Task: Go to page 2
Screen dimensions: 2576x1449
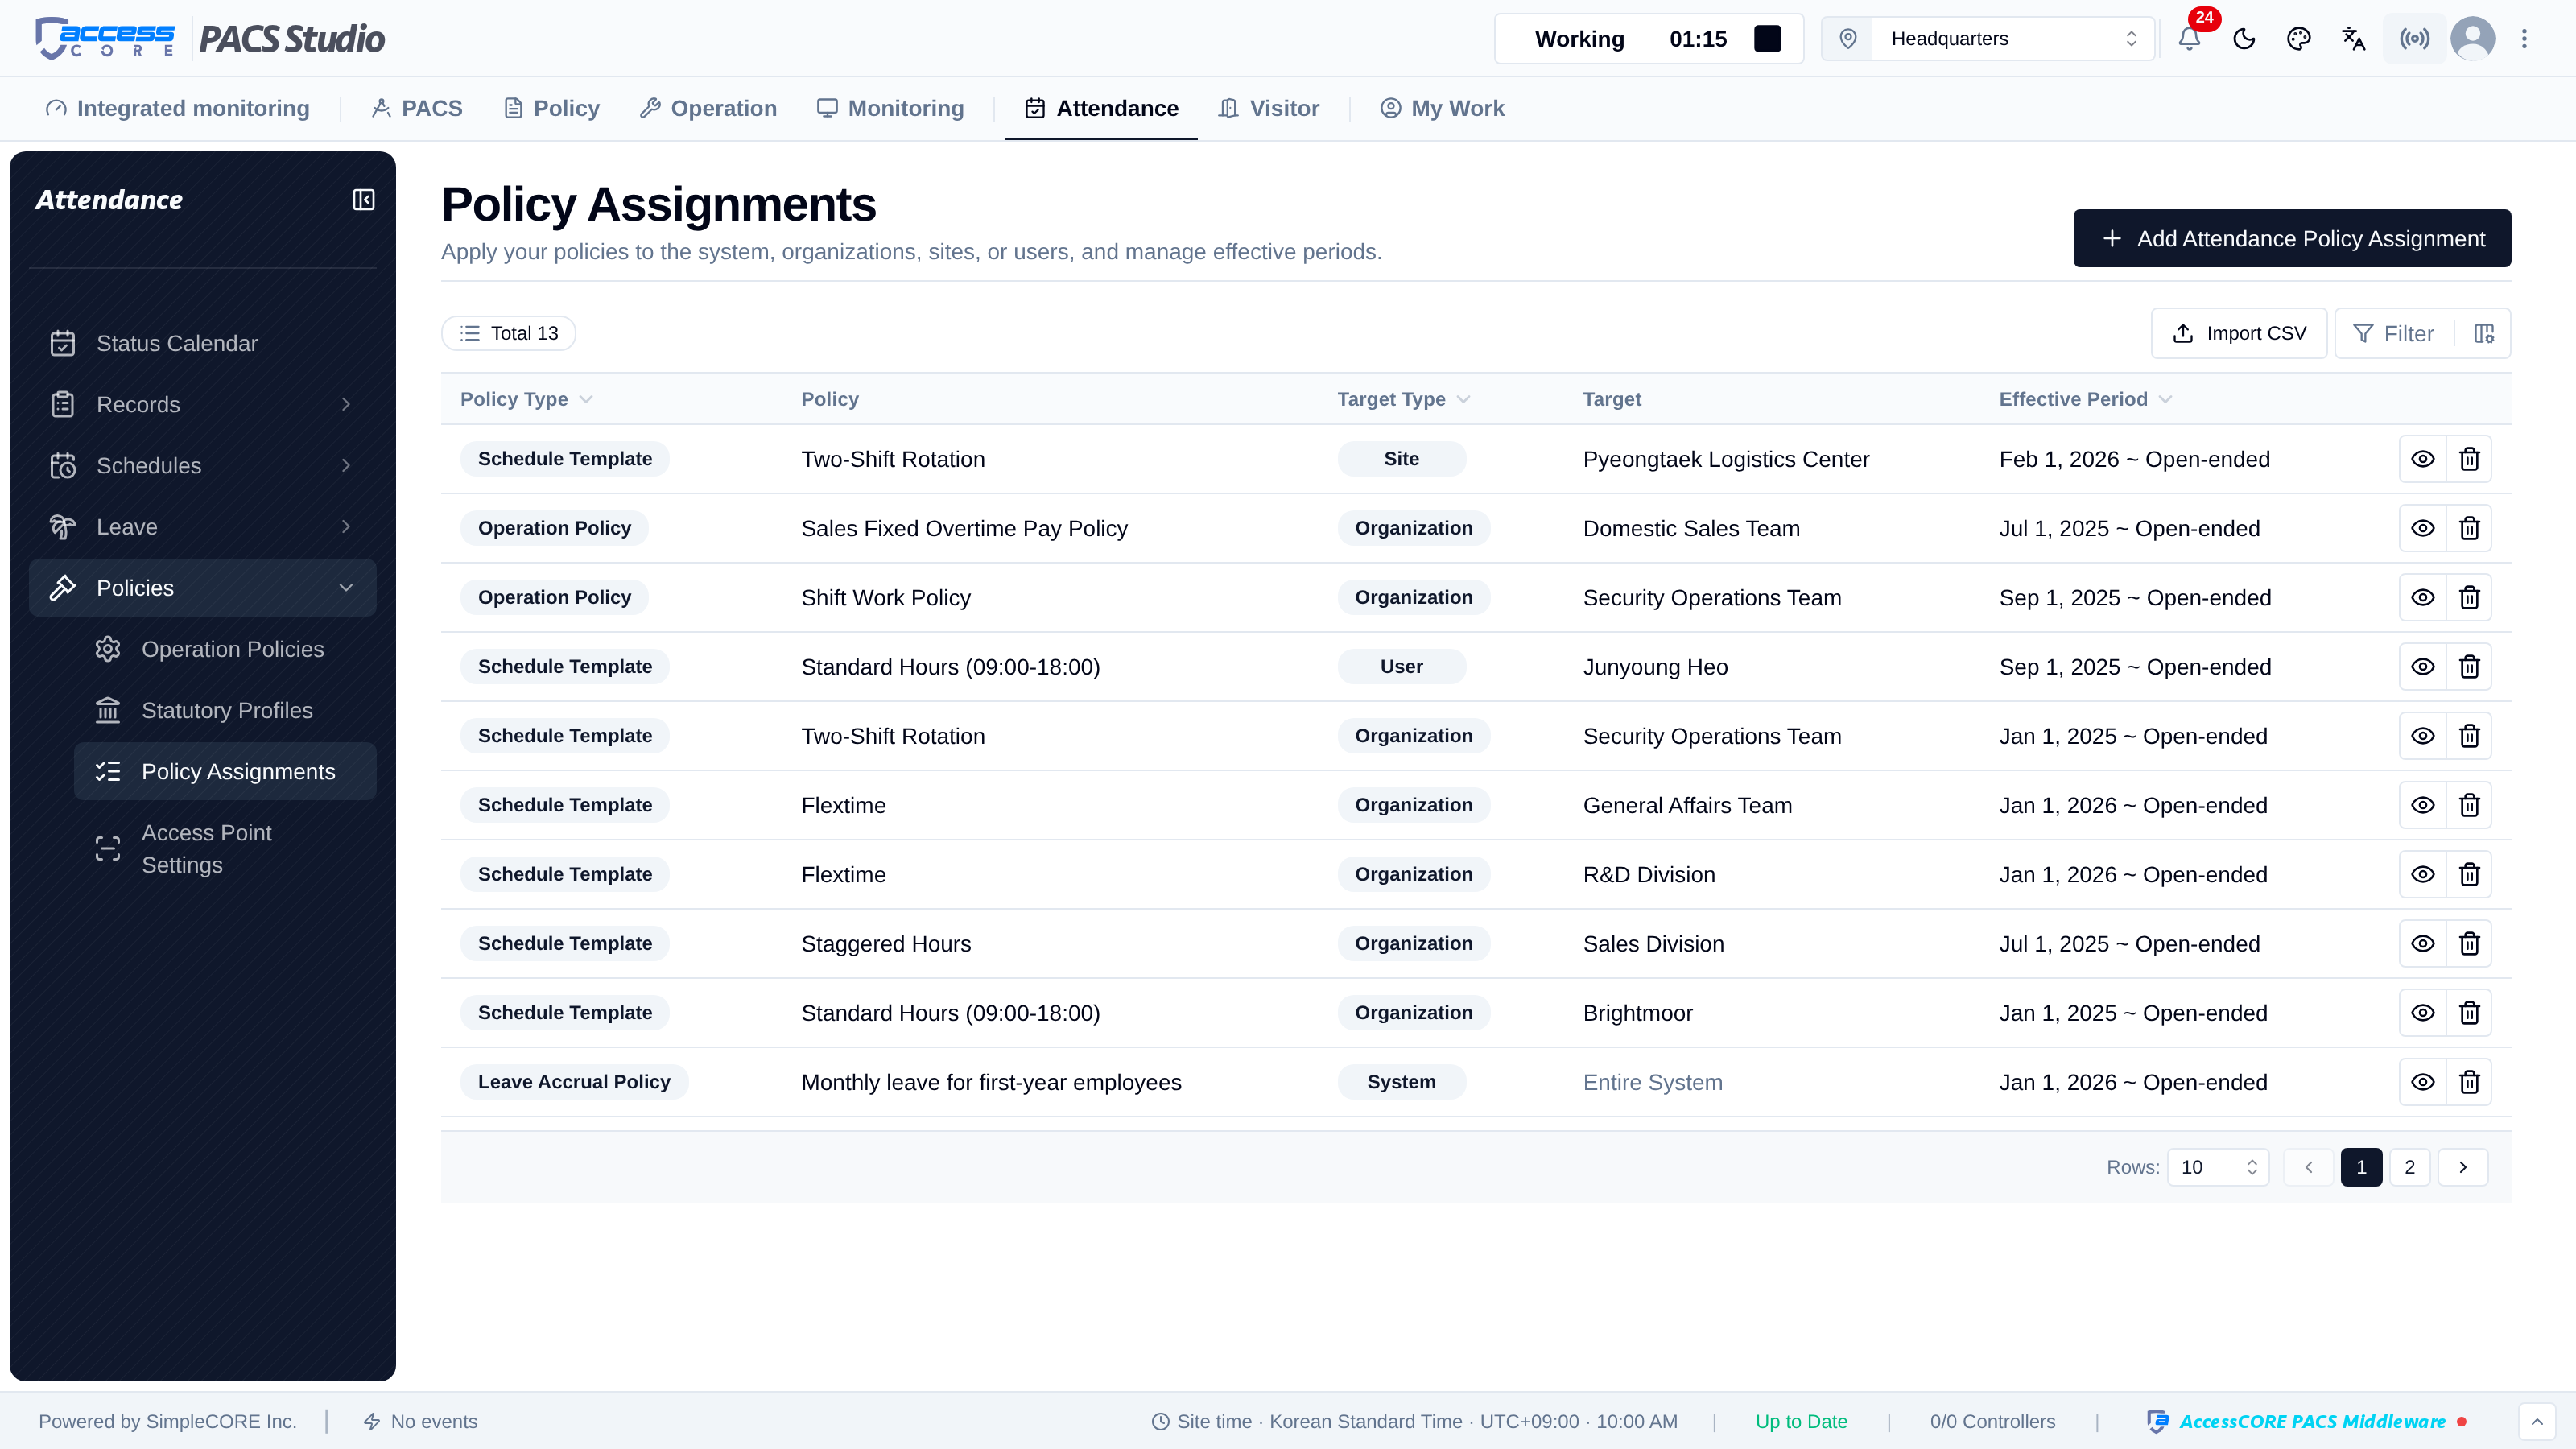Action: tap(2410, 1168)
